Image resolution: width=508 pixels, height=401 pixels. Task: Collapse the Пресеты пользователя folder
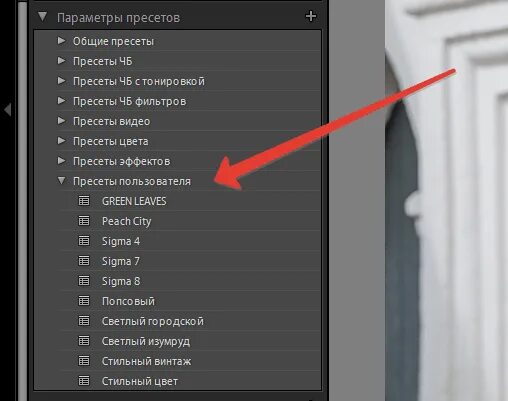coord(61,181)
